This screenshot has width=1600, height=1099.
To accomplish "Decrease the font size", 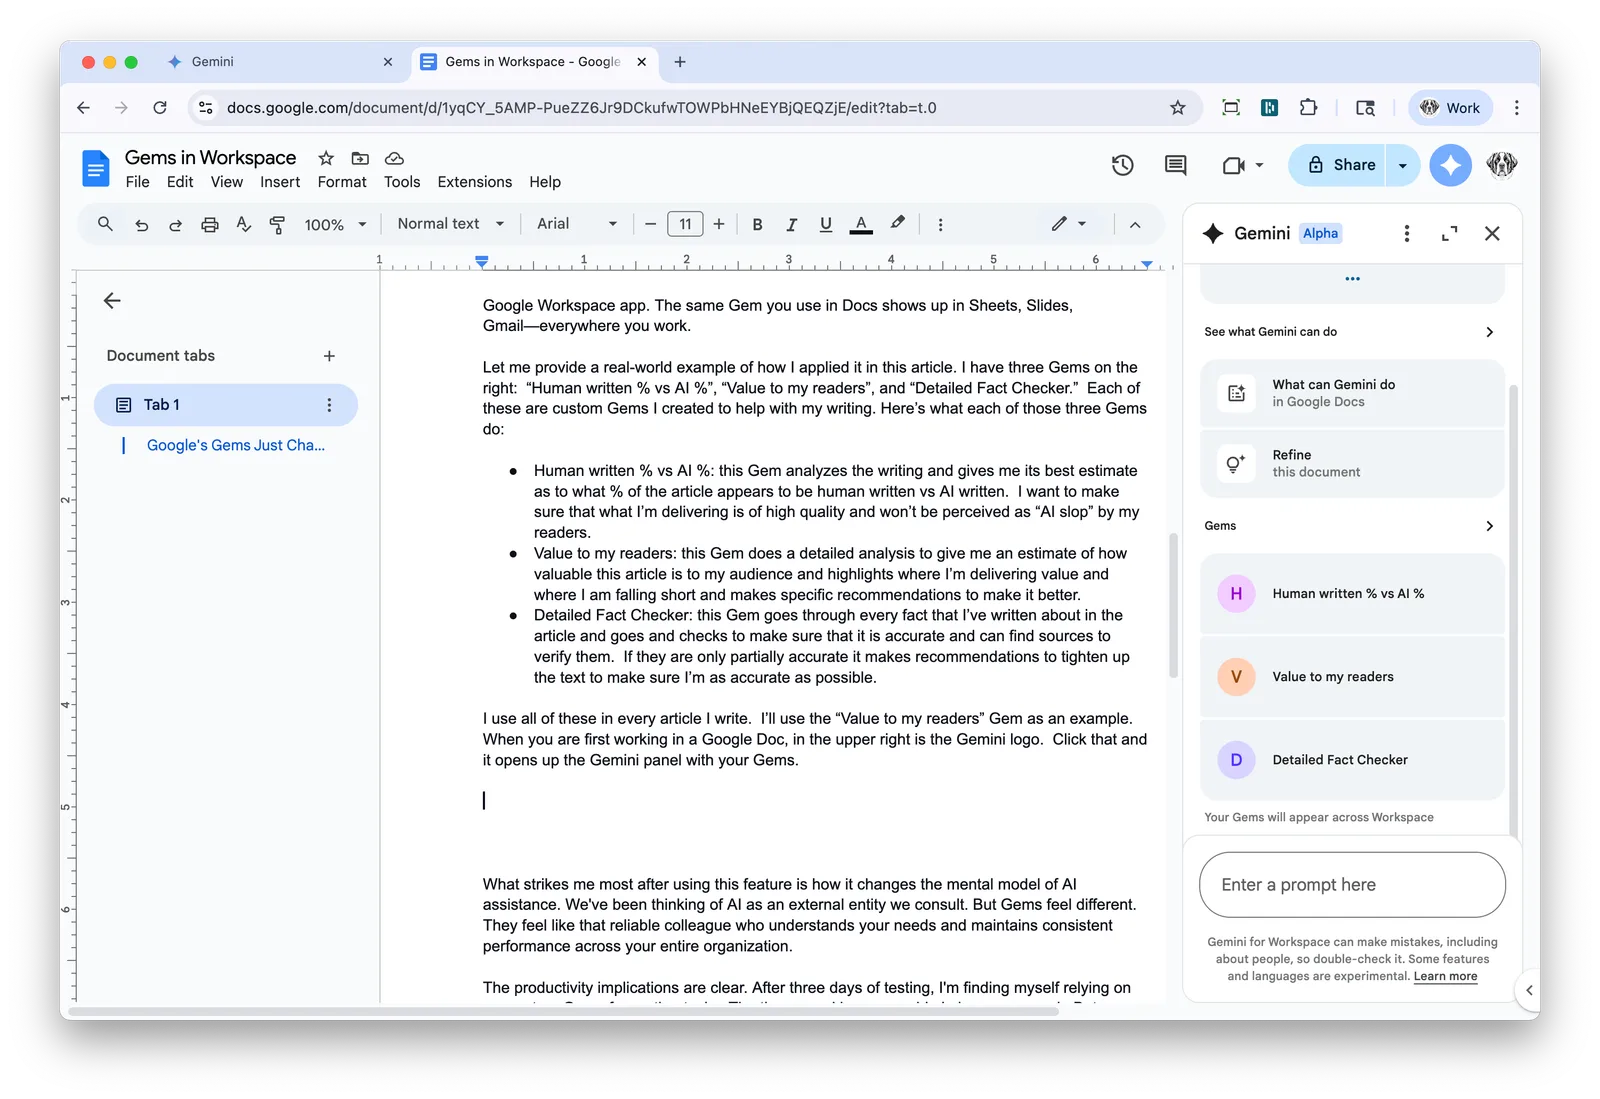I will tap(650, 224).
